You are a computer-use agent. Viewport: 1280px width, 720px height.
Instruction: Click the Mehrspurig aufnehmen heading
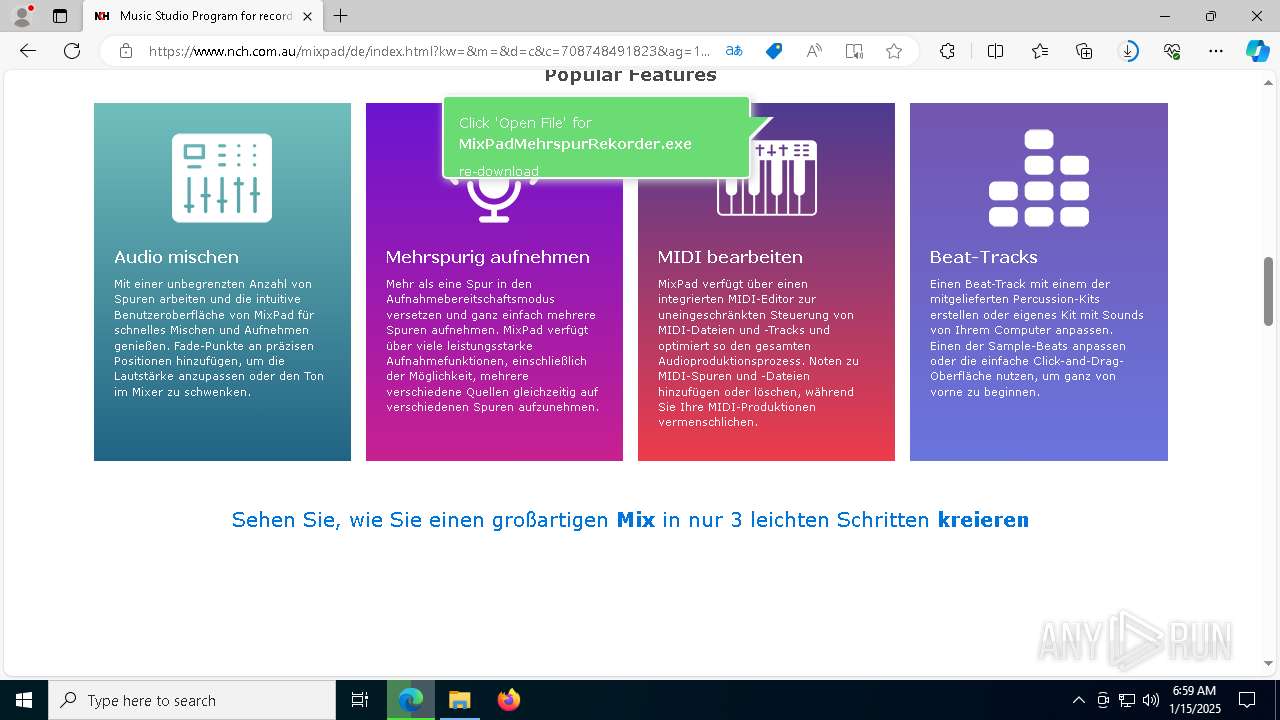pyautogui.click(x=488, y=257)
